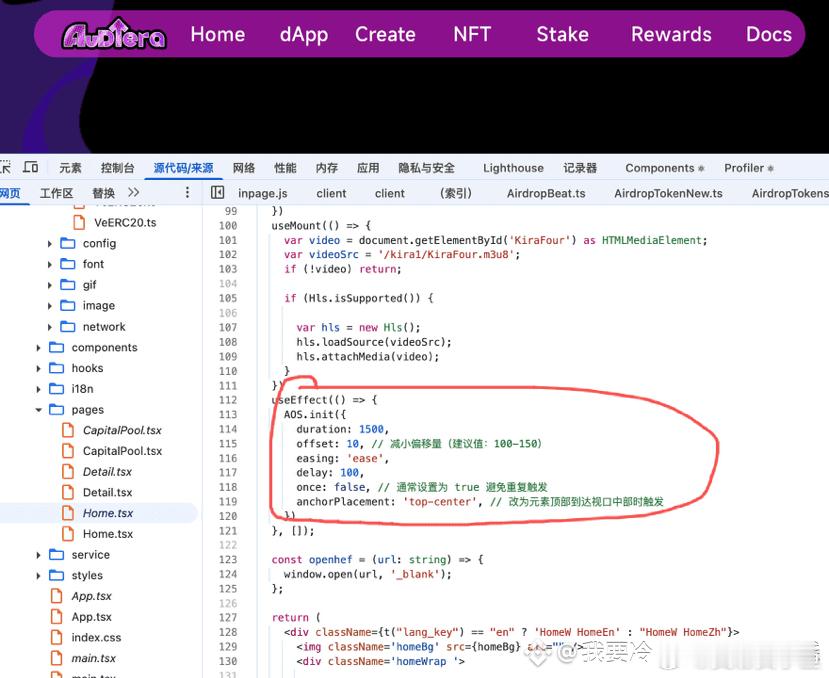The height and width of the screenshot is (678, 829).
Task: Toggle the device toolbar icon
Action: [x=31, y=168]
